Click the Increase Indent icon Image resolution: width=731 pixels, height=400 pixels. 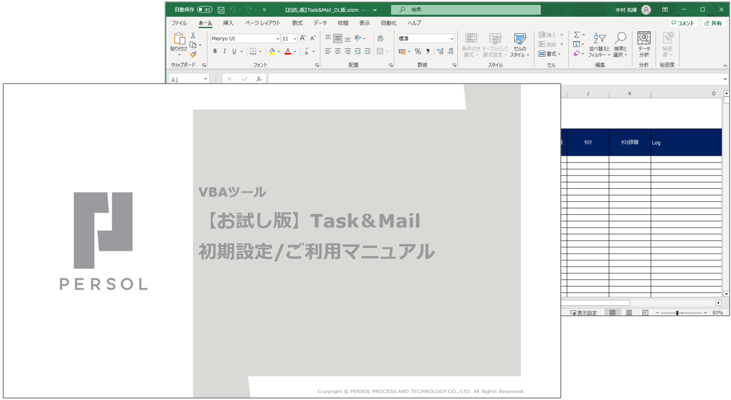[x=367, y=51]
